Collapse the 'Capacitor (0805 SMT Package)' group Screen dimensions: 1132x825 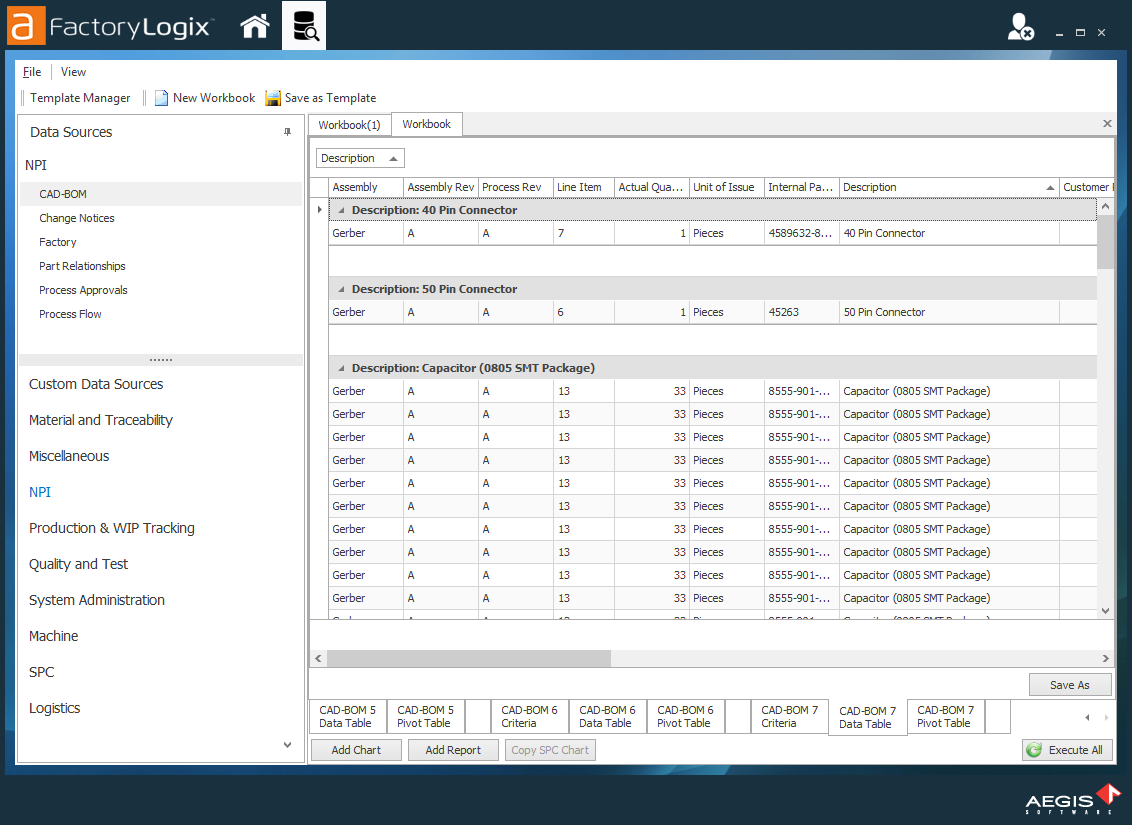point(342,367)
